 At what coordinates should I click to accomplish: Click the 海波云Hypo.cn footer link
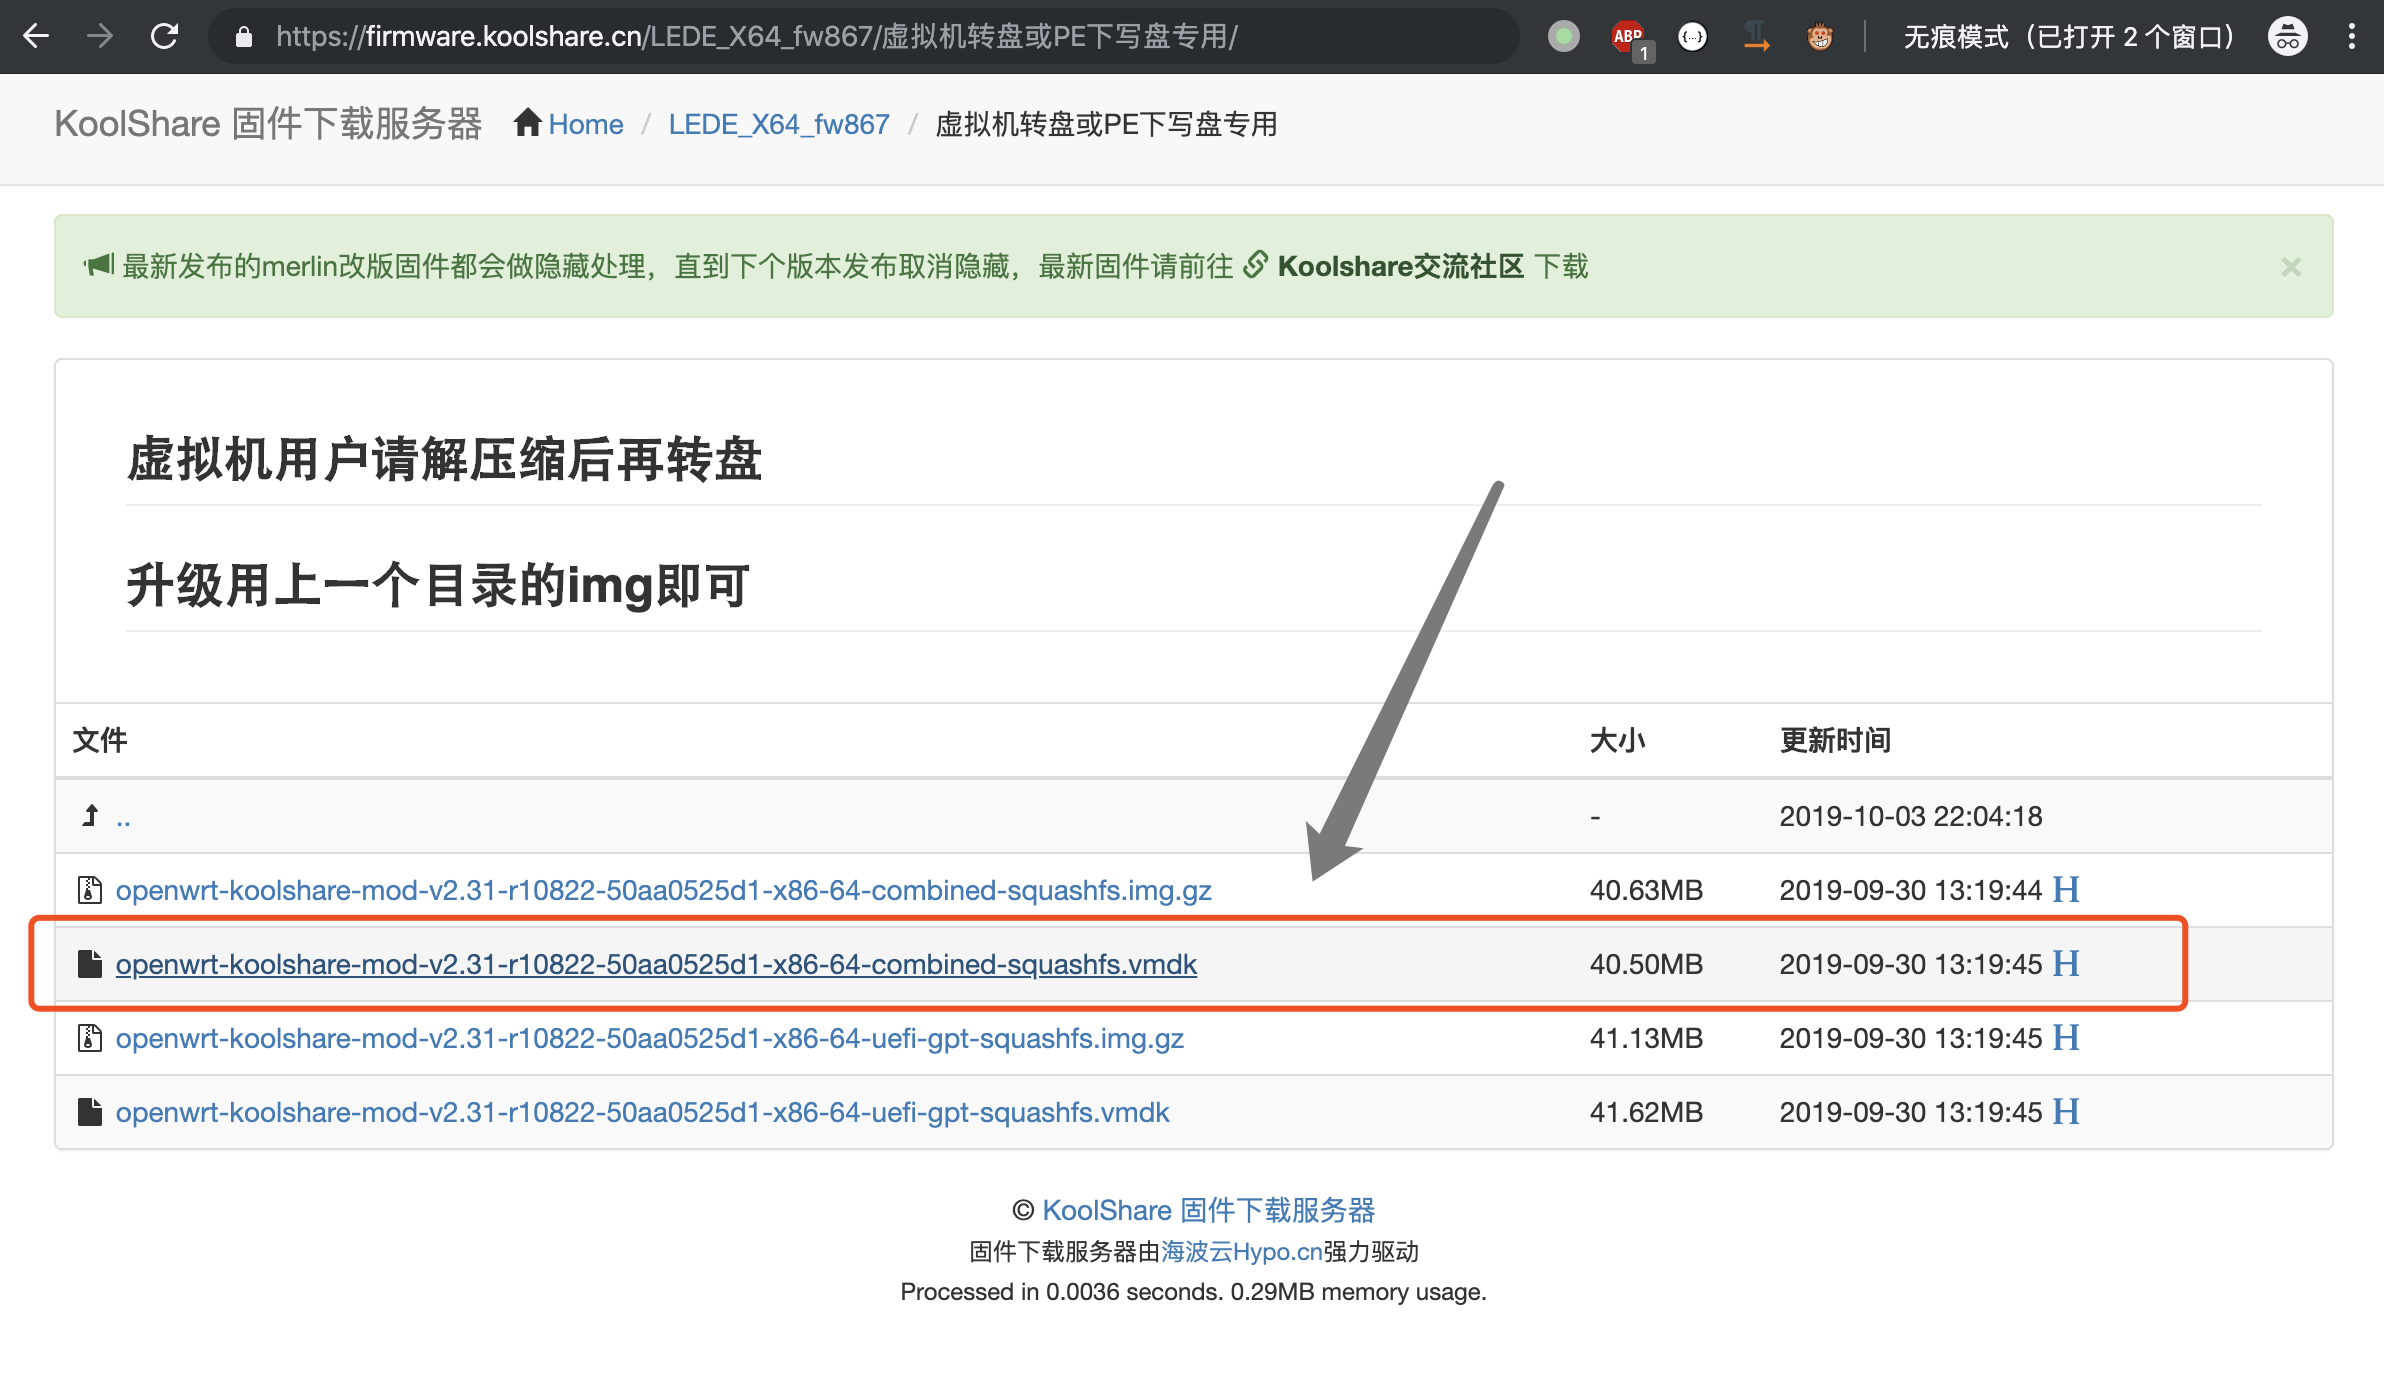(1240, 1251)
